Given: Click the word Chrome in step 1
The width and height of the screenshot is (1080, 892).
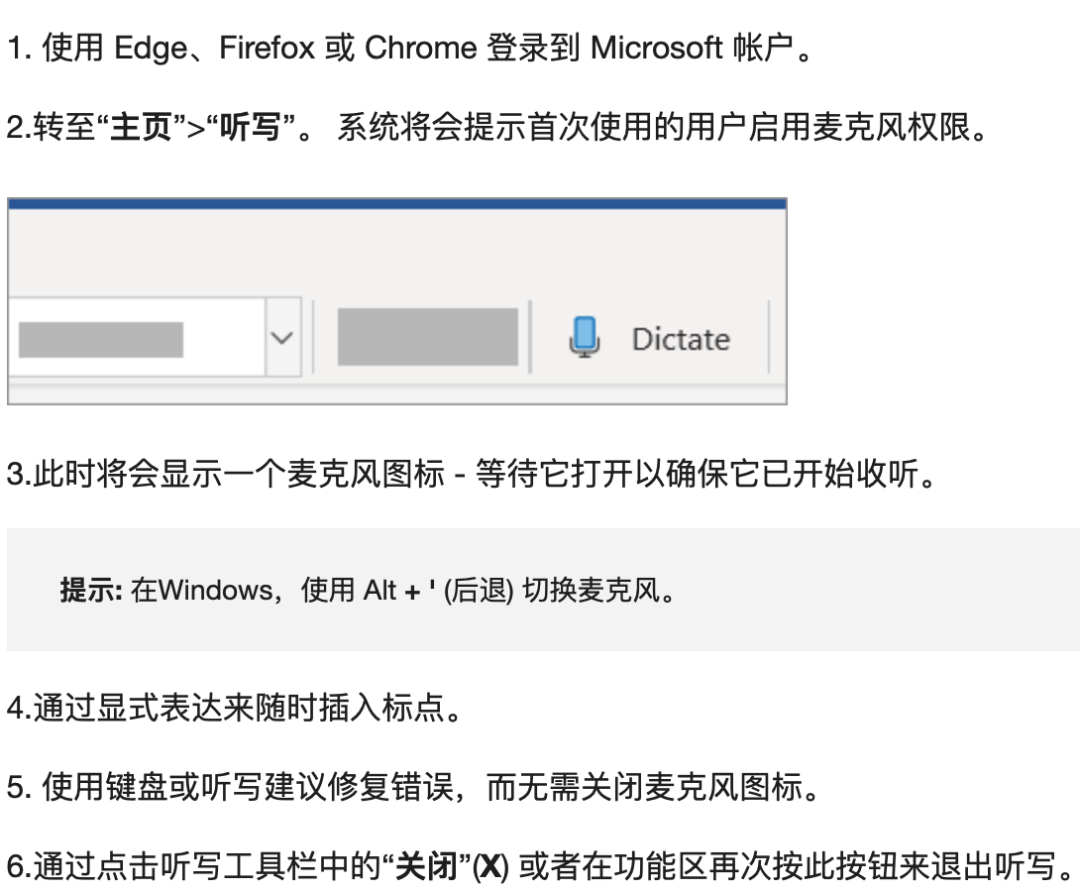Looking at the screenshot, I should (x=421, y=48).
